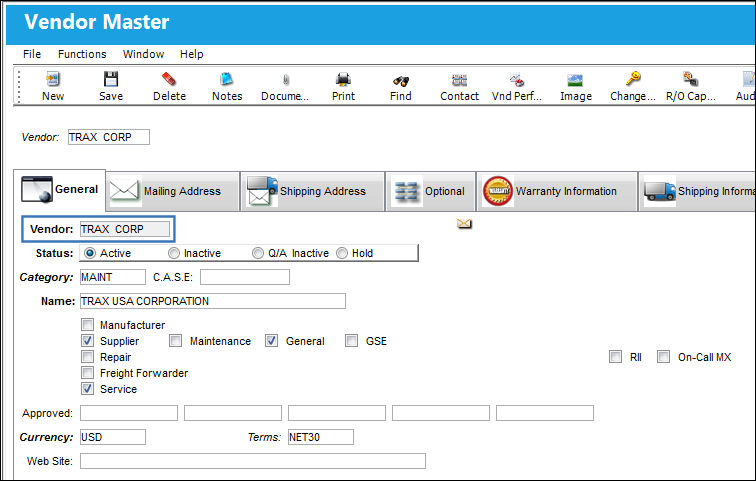Image resolution: width=756 pixels, height=481 pixels.
Task: Check the On-Call MX checkbox
Action: 663,357
